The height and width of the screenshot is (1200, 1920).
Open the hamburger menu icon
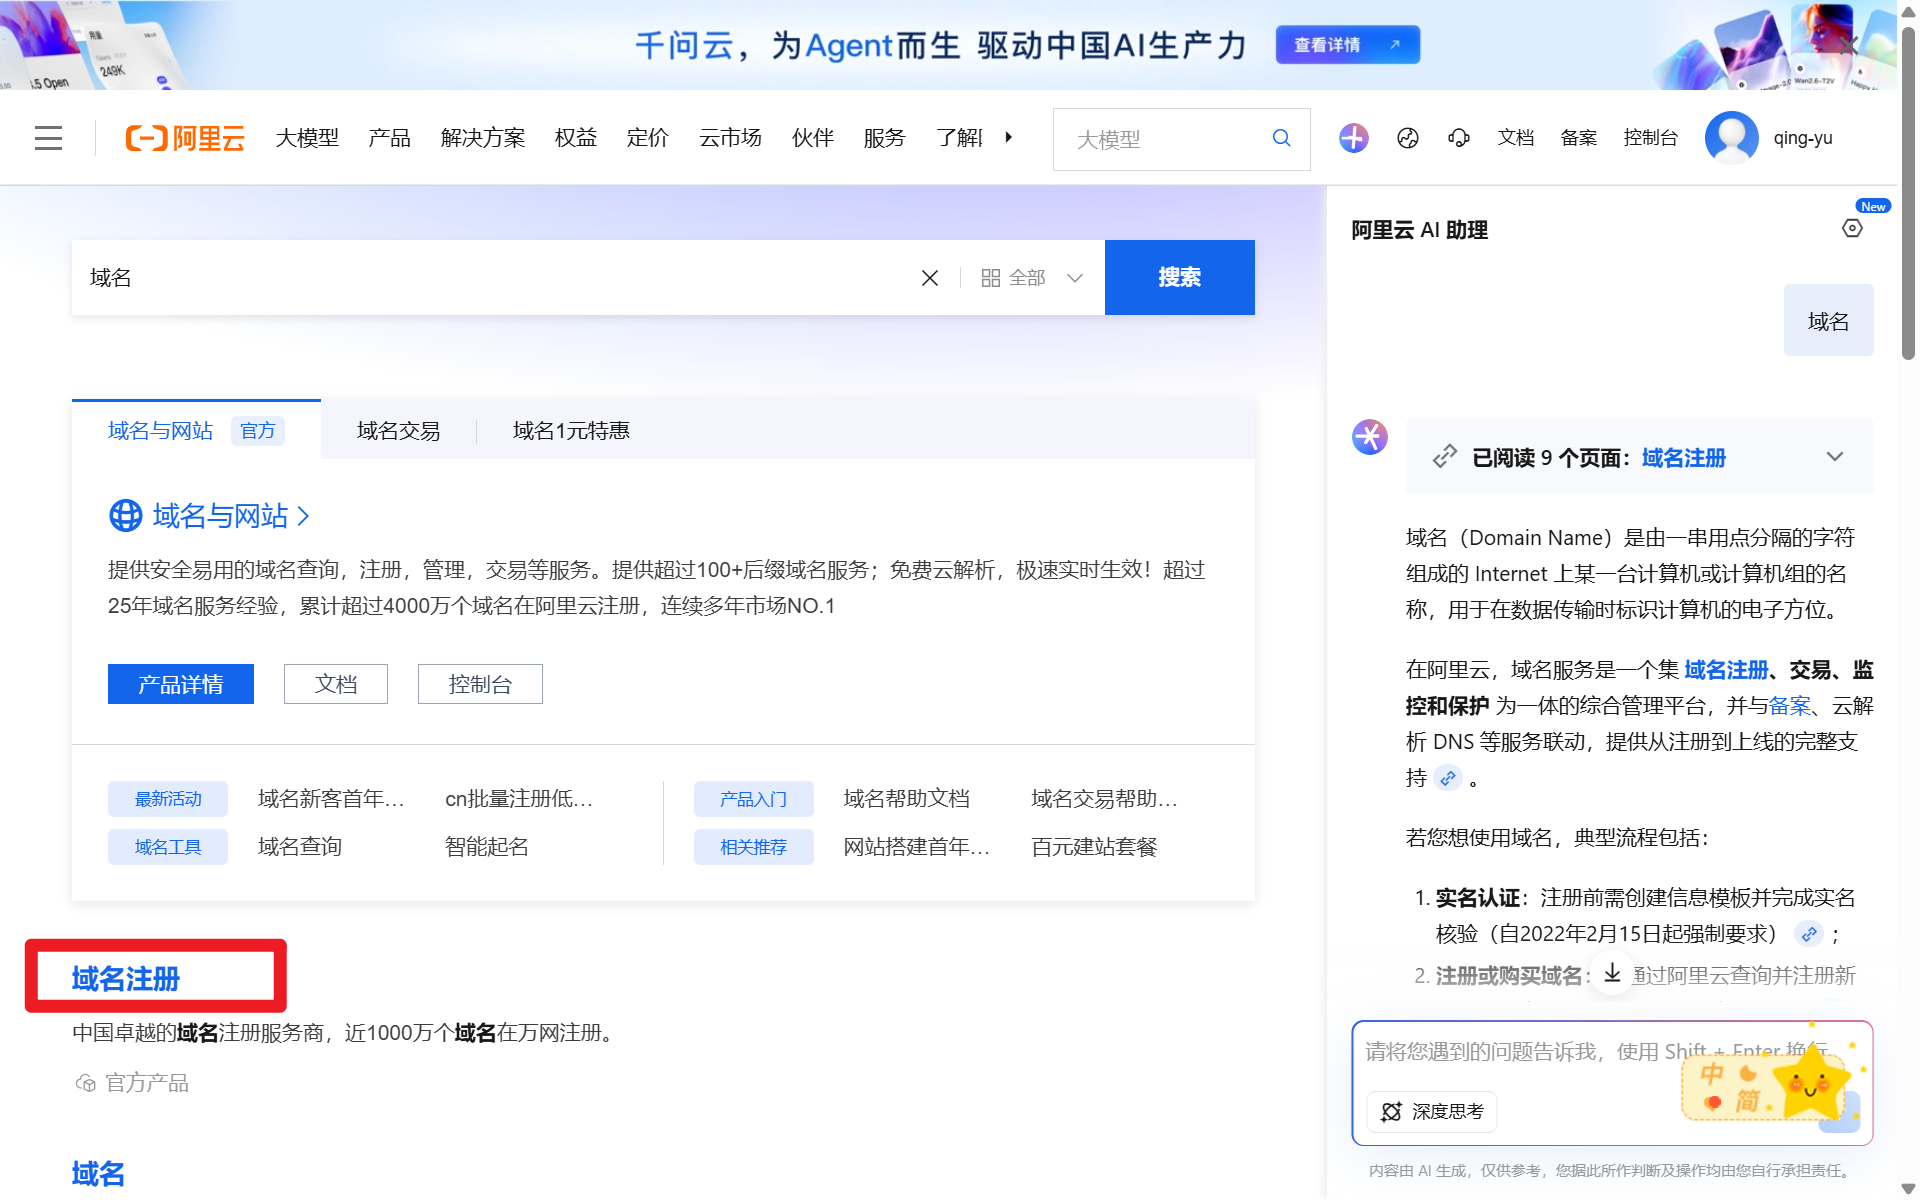click(x=48, y=138)
